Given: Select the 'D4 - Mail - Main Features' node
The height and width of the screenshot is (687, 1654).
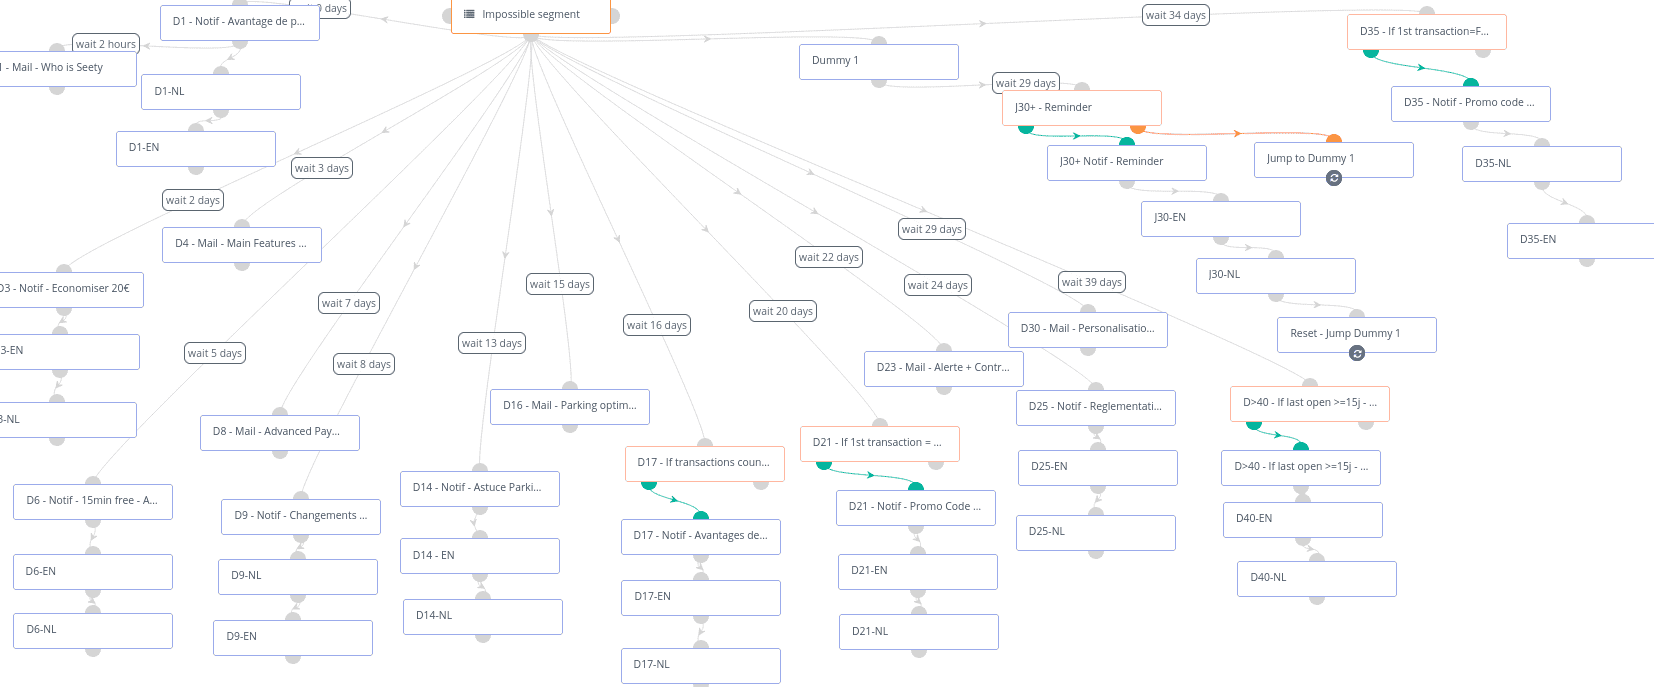Looking at the screenshot, I should pyautogui.click(x=241, y=244).
